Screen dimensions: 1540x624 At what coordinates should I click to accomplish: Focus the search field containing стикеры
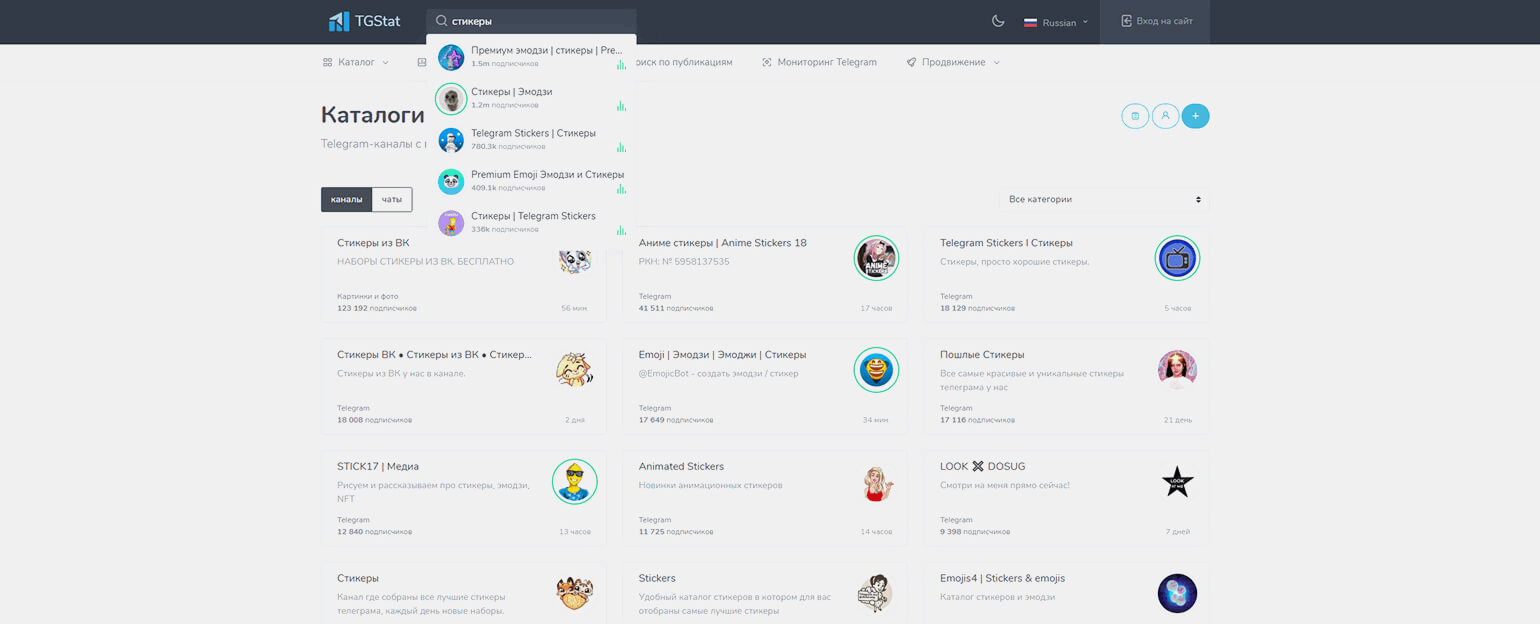(531, 21)
